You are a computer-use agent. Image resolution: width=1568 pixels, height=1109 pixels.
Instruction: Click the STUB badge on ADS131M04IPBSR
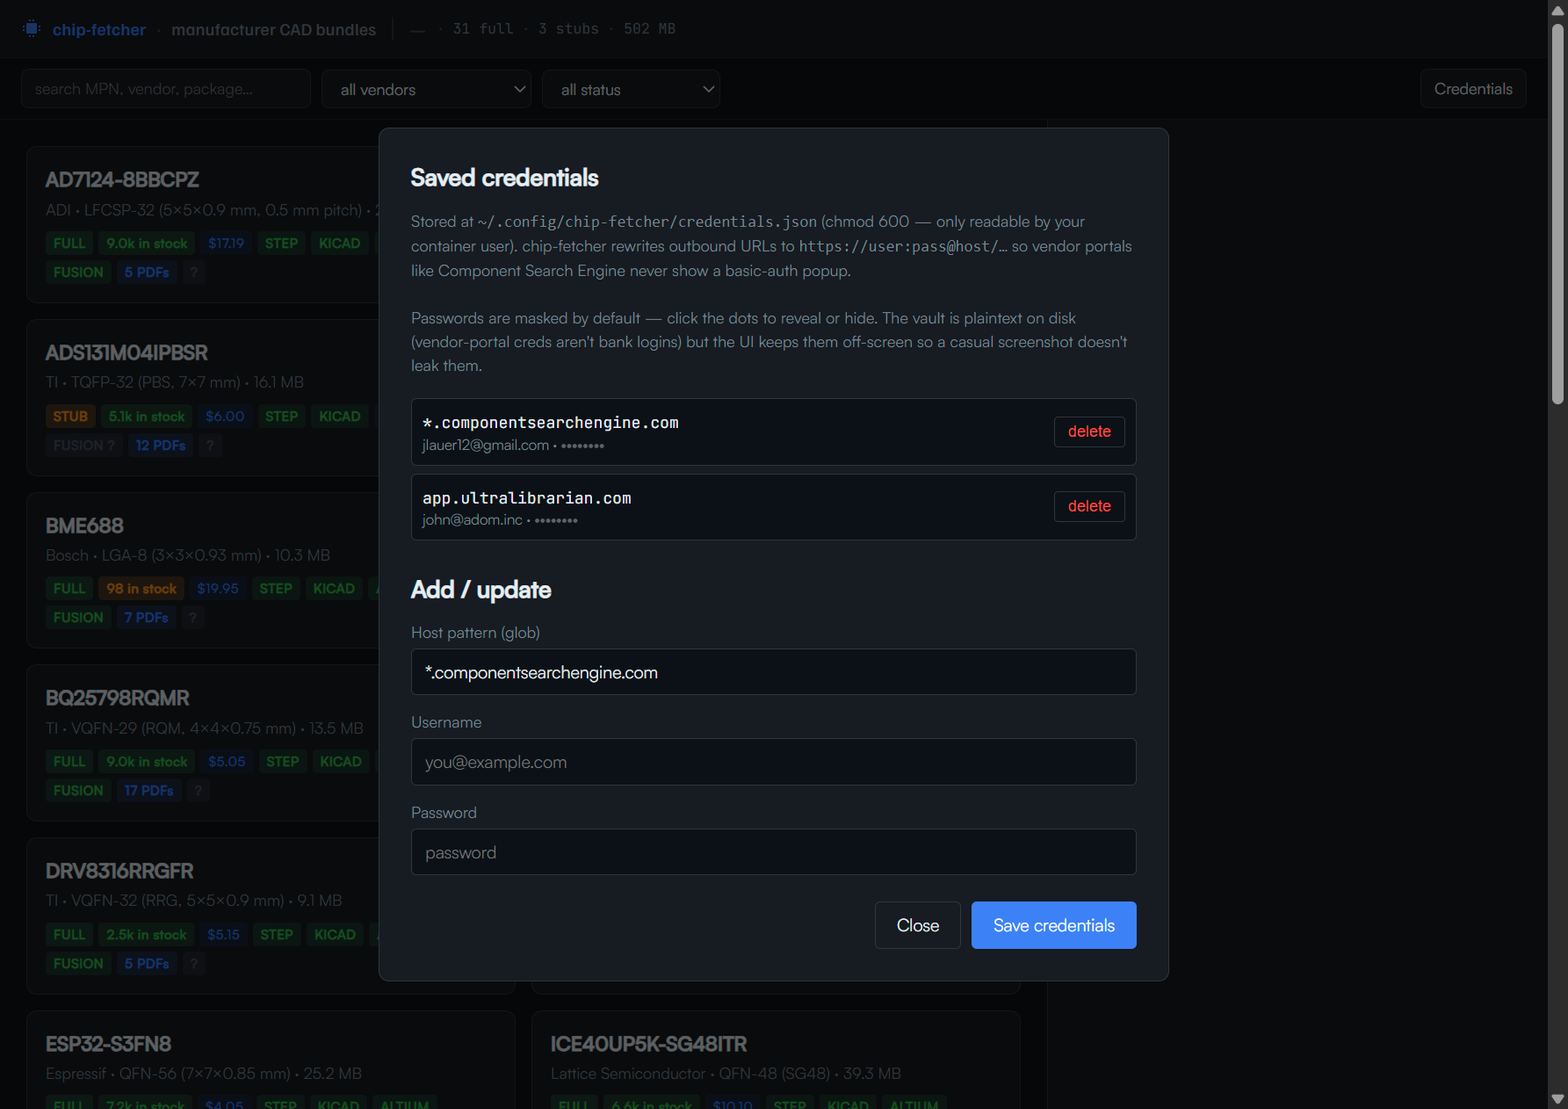(x=70, y=416)
